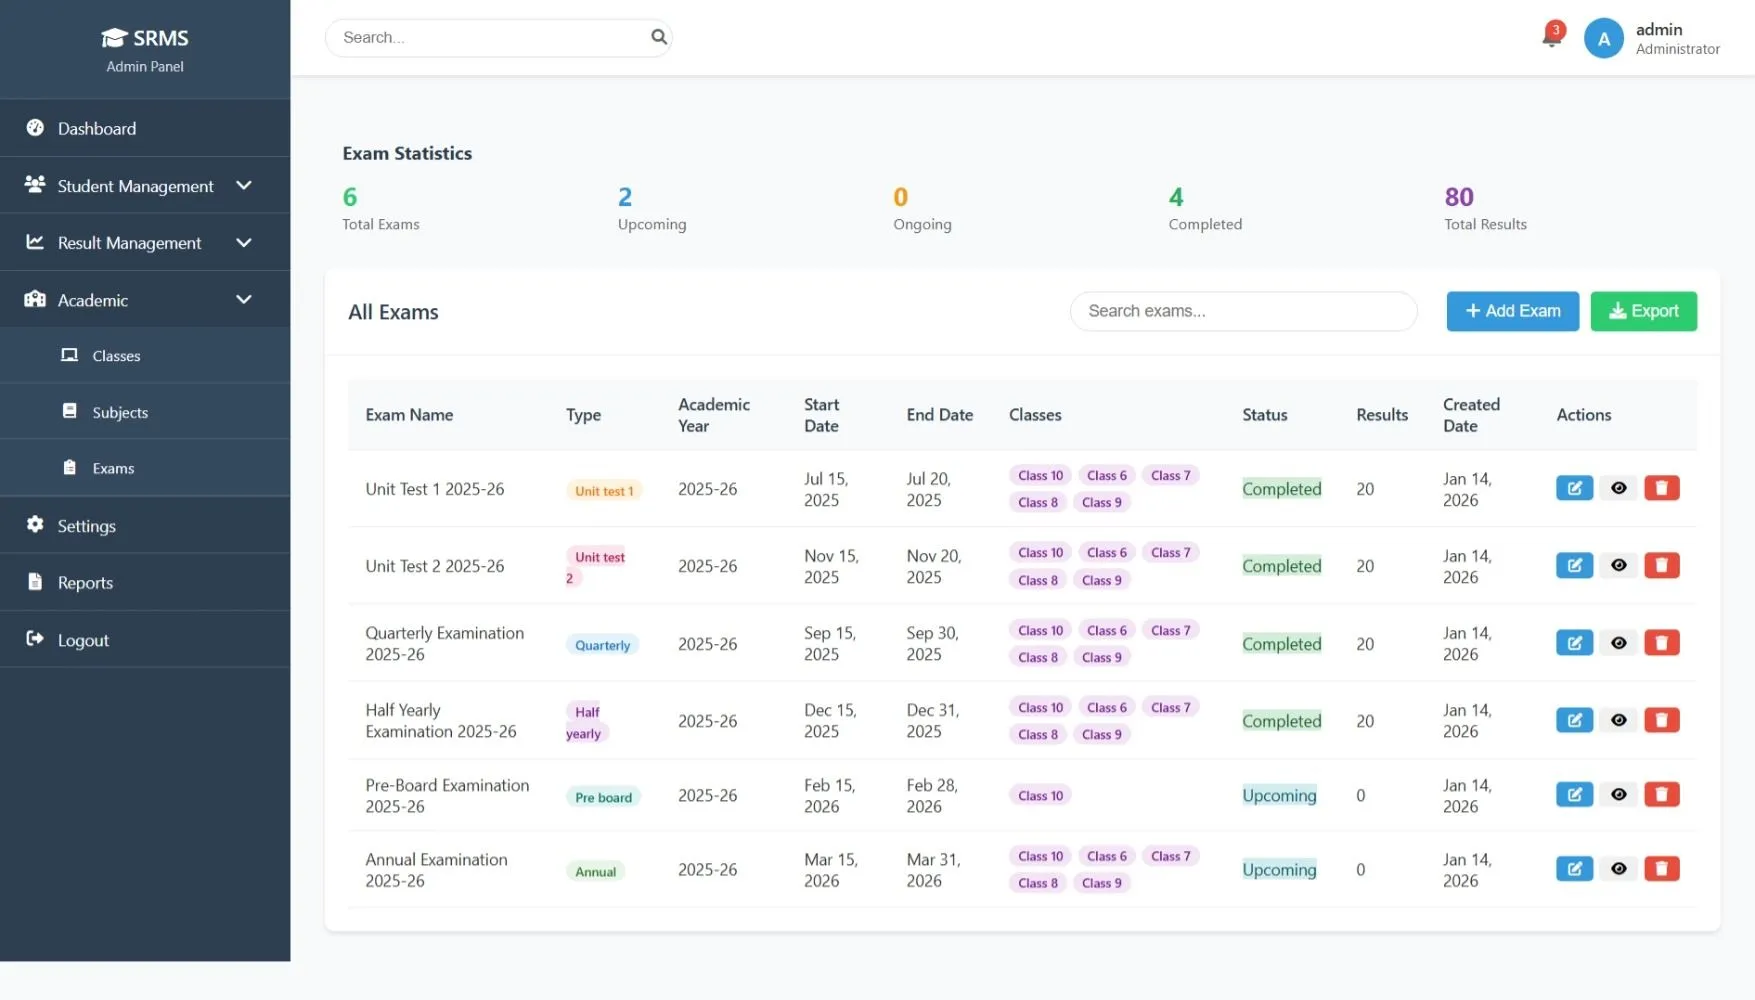
Task: Open Subjects in the sidebar
Action: point(119,411)
